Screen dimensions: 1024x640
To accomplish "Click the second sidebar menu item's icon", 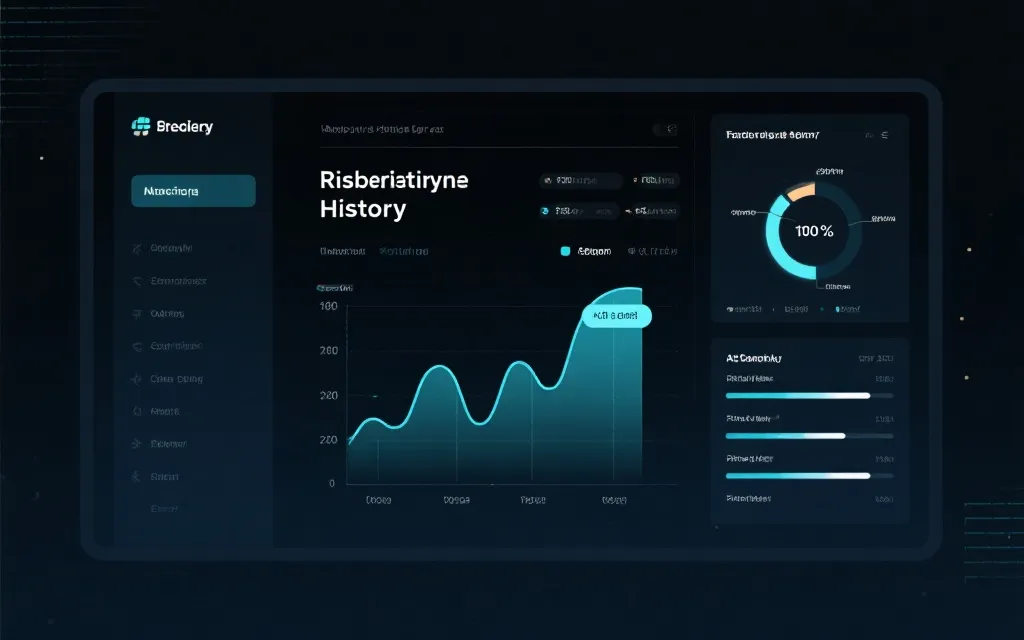I will (x=135, y=281).
